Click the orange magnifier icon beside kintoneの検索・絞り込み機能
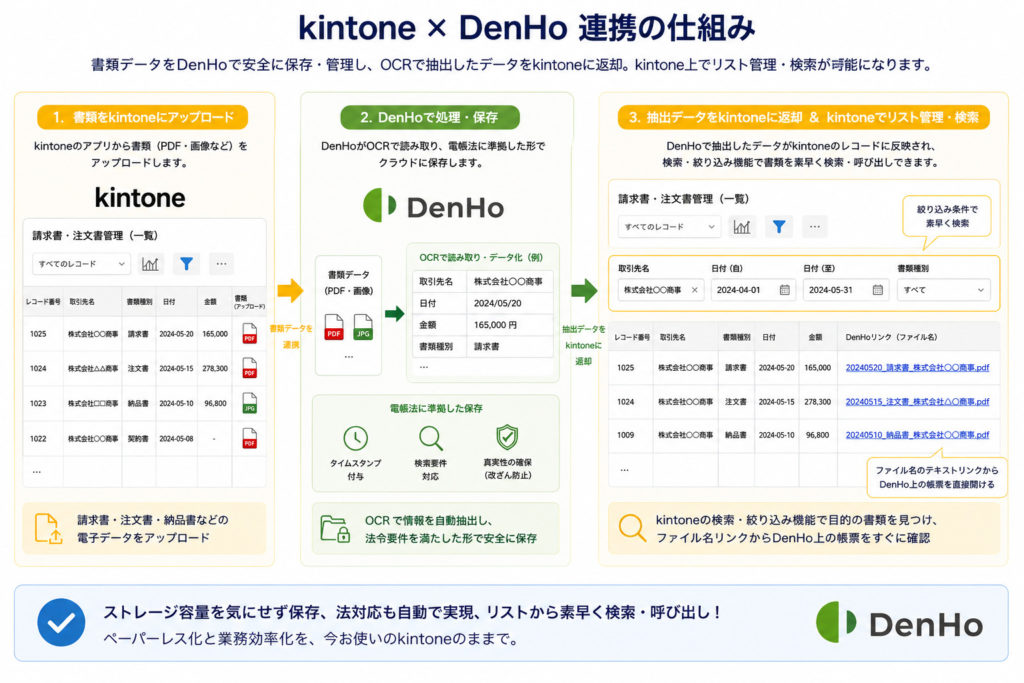 pyautogui.click(x=632, y=528)
